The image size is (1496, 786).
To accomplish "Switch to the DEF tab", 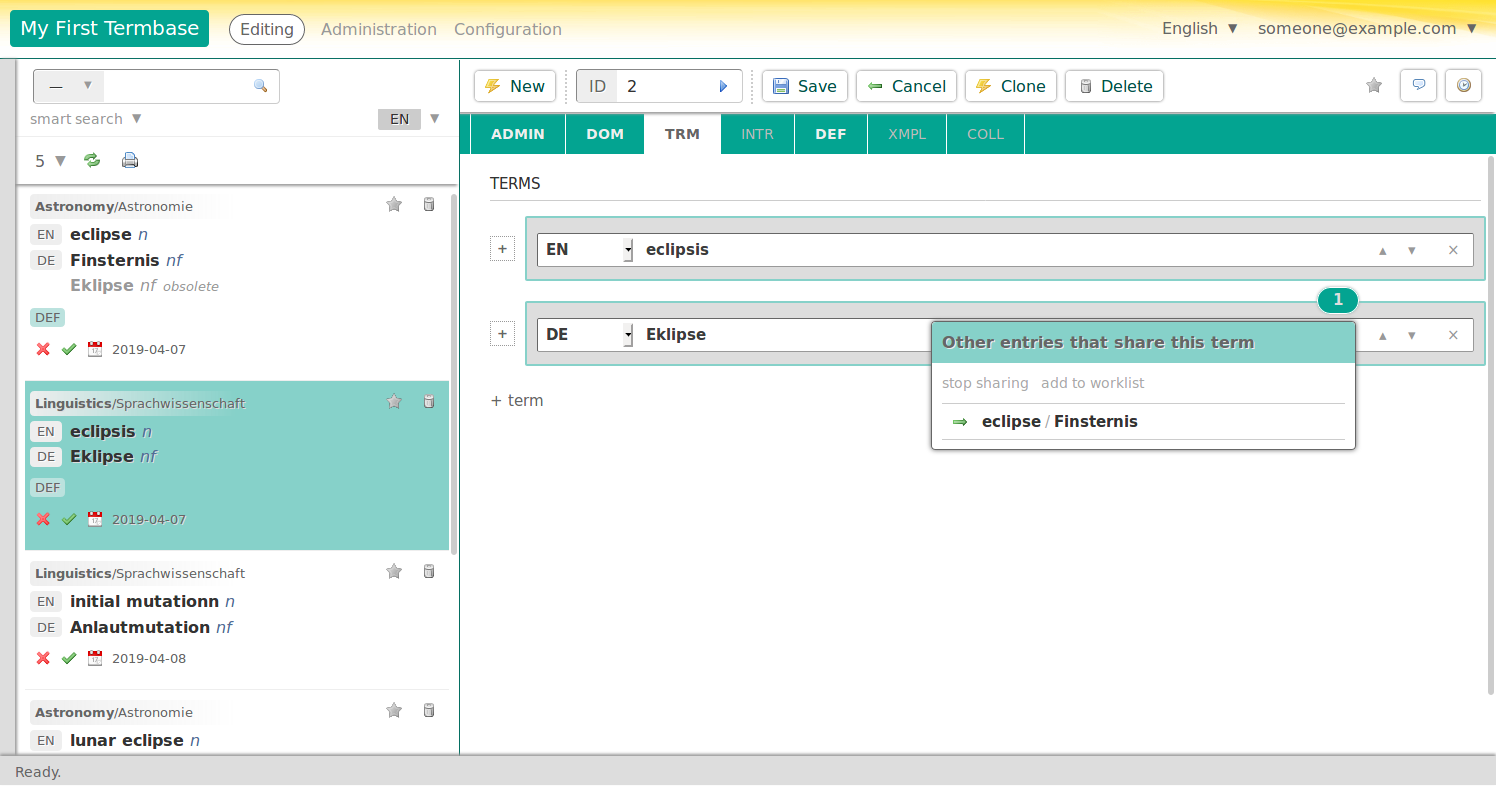I will pyautogui.click(x=830, y=134).
